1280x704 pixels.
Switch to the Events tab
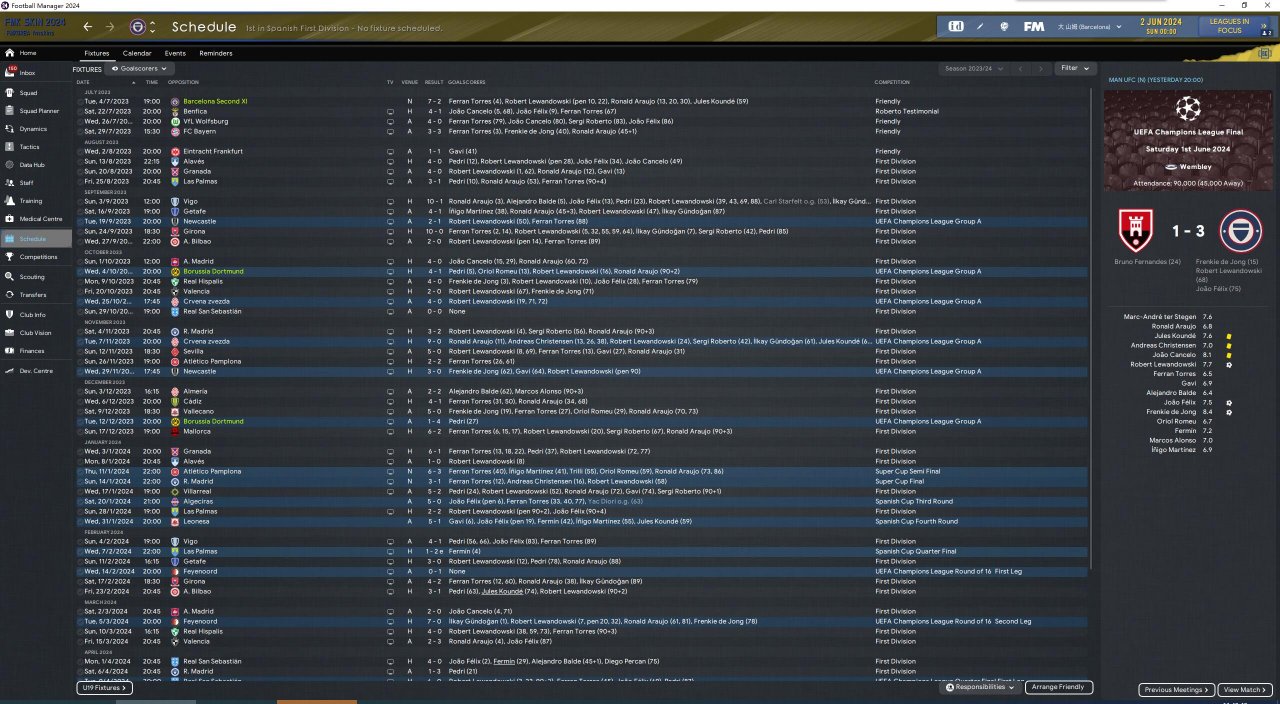coord(175,53)
